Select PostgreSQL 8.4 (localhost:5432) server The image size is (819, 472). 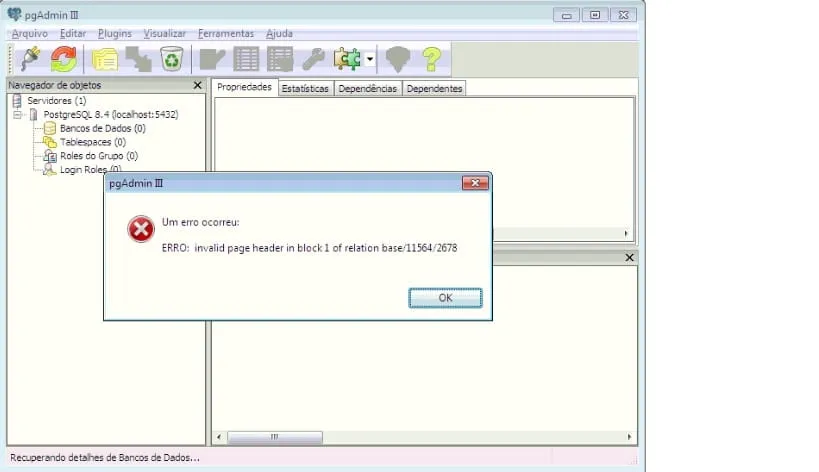[x=111, y=114]
